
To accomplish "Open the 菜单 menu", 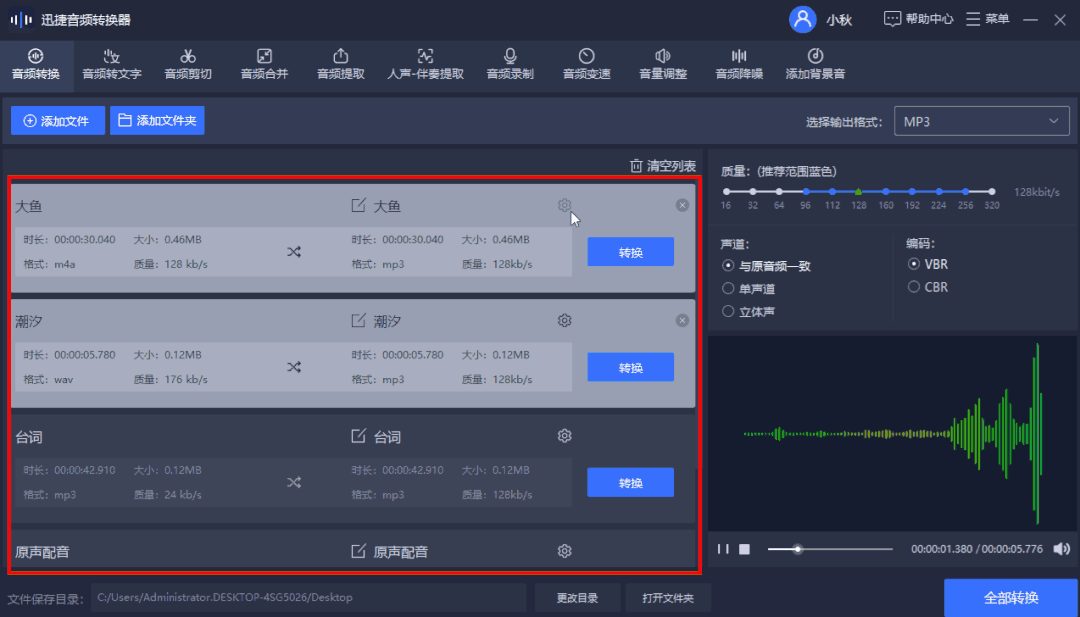I will 988,18.
